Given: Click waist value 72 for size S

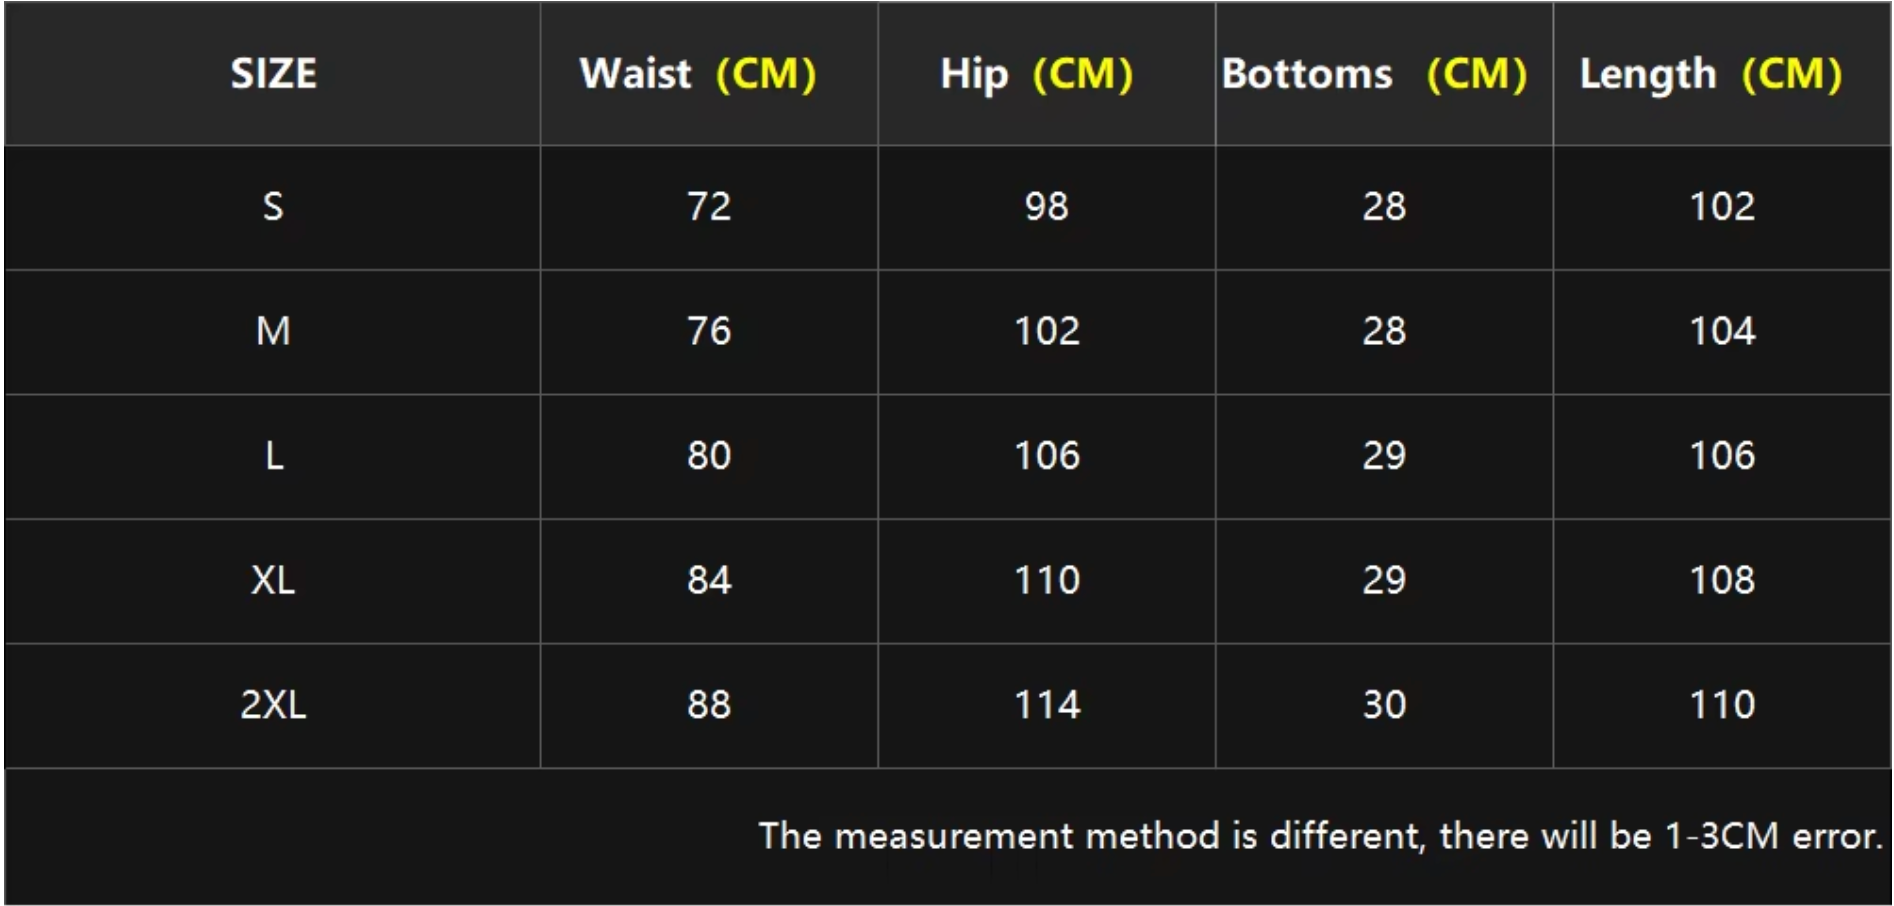Looking at the screenshot, I should click(x=709, y=207).
